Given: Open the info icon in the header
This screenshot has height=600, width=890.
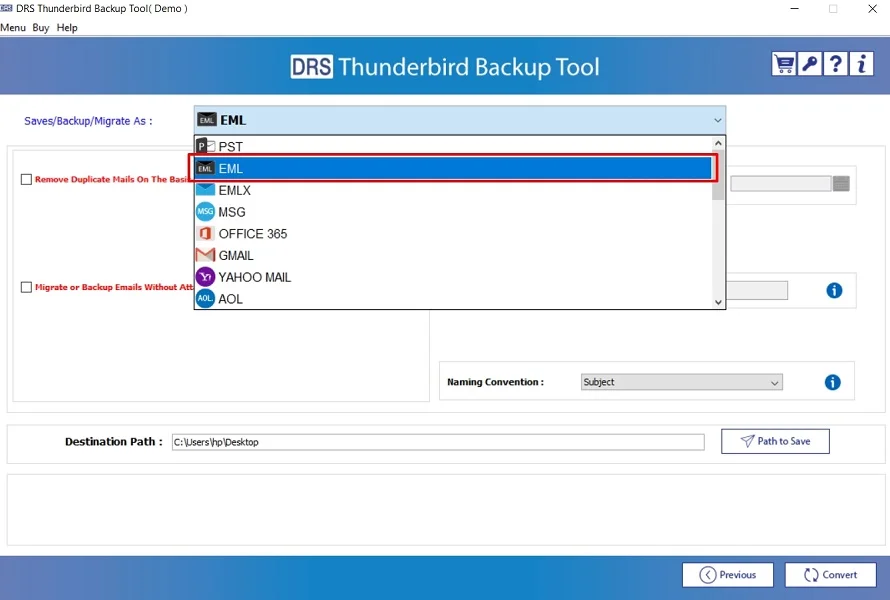Looking at the screenshot, I should [860, 63].
